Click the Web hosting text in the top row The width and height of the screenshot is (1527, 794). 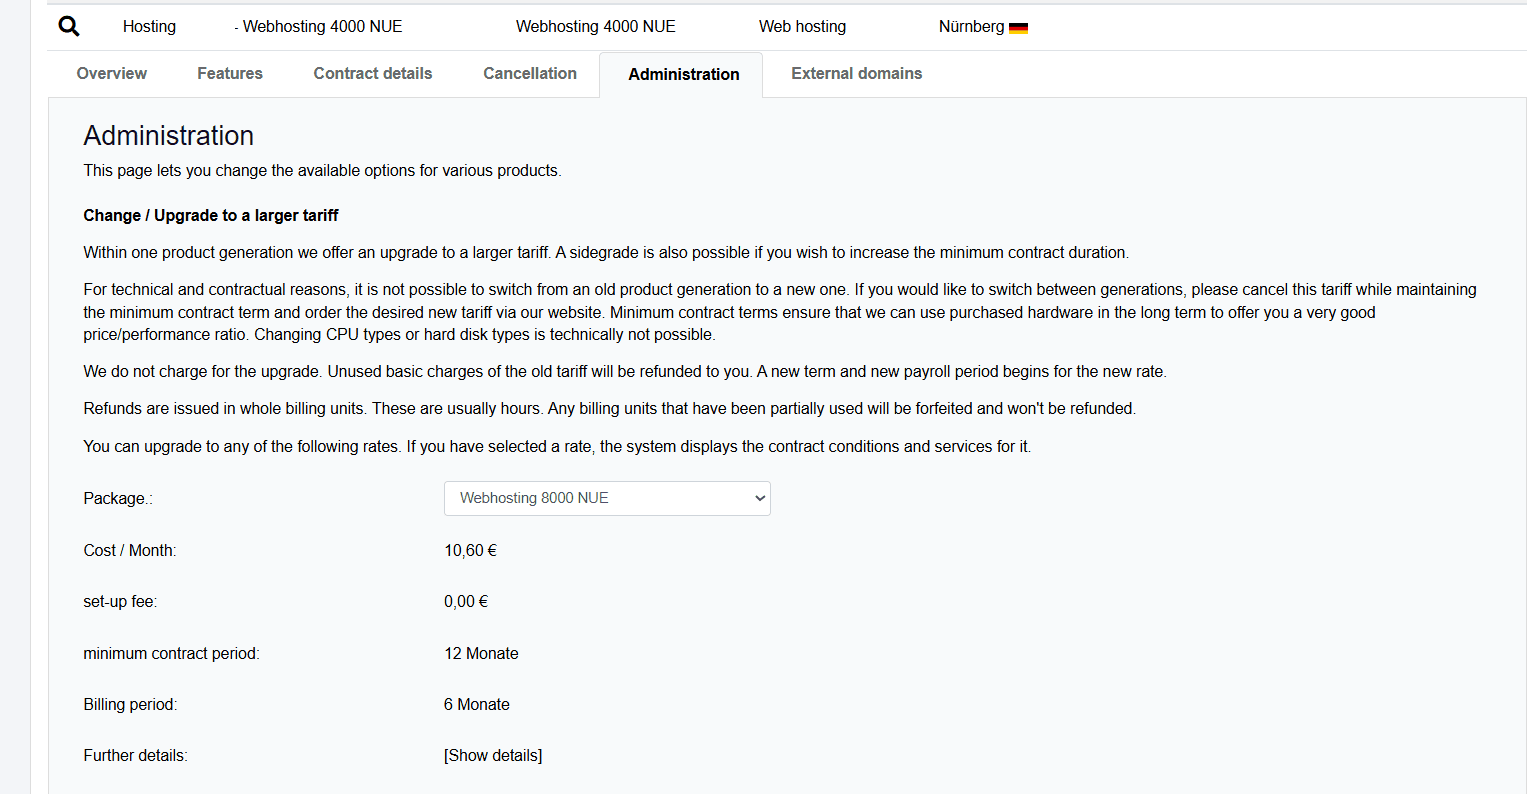[x=802, y=27]
